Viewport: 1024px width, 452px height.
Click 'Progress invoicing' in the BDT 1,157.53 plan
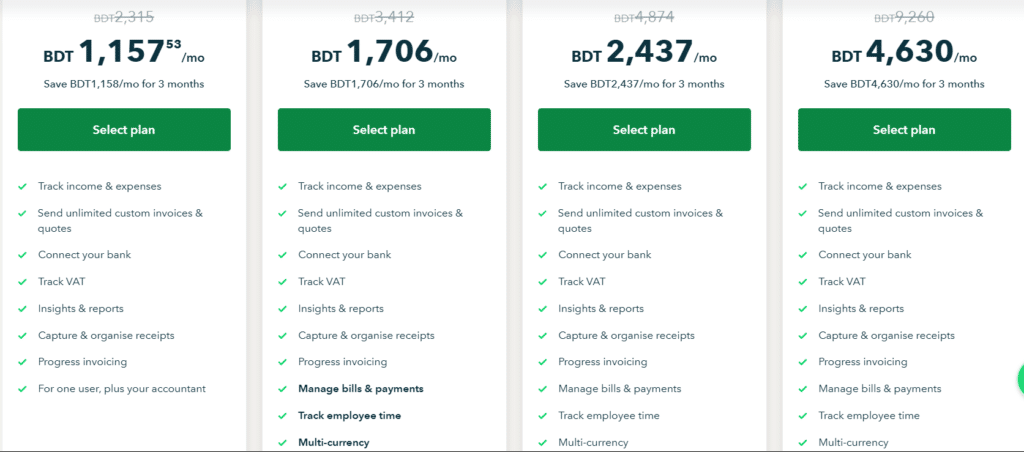pos(82,362)
